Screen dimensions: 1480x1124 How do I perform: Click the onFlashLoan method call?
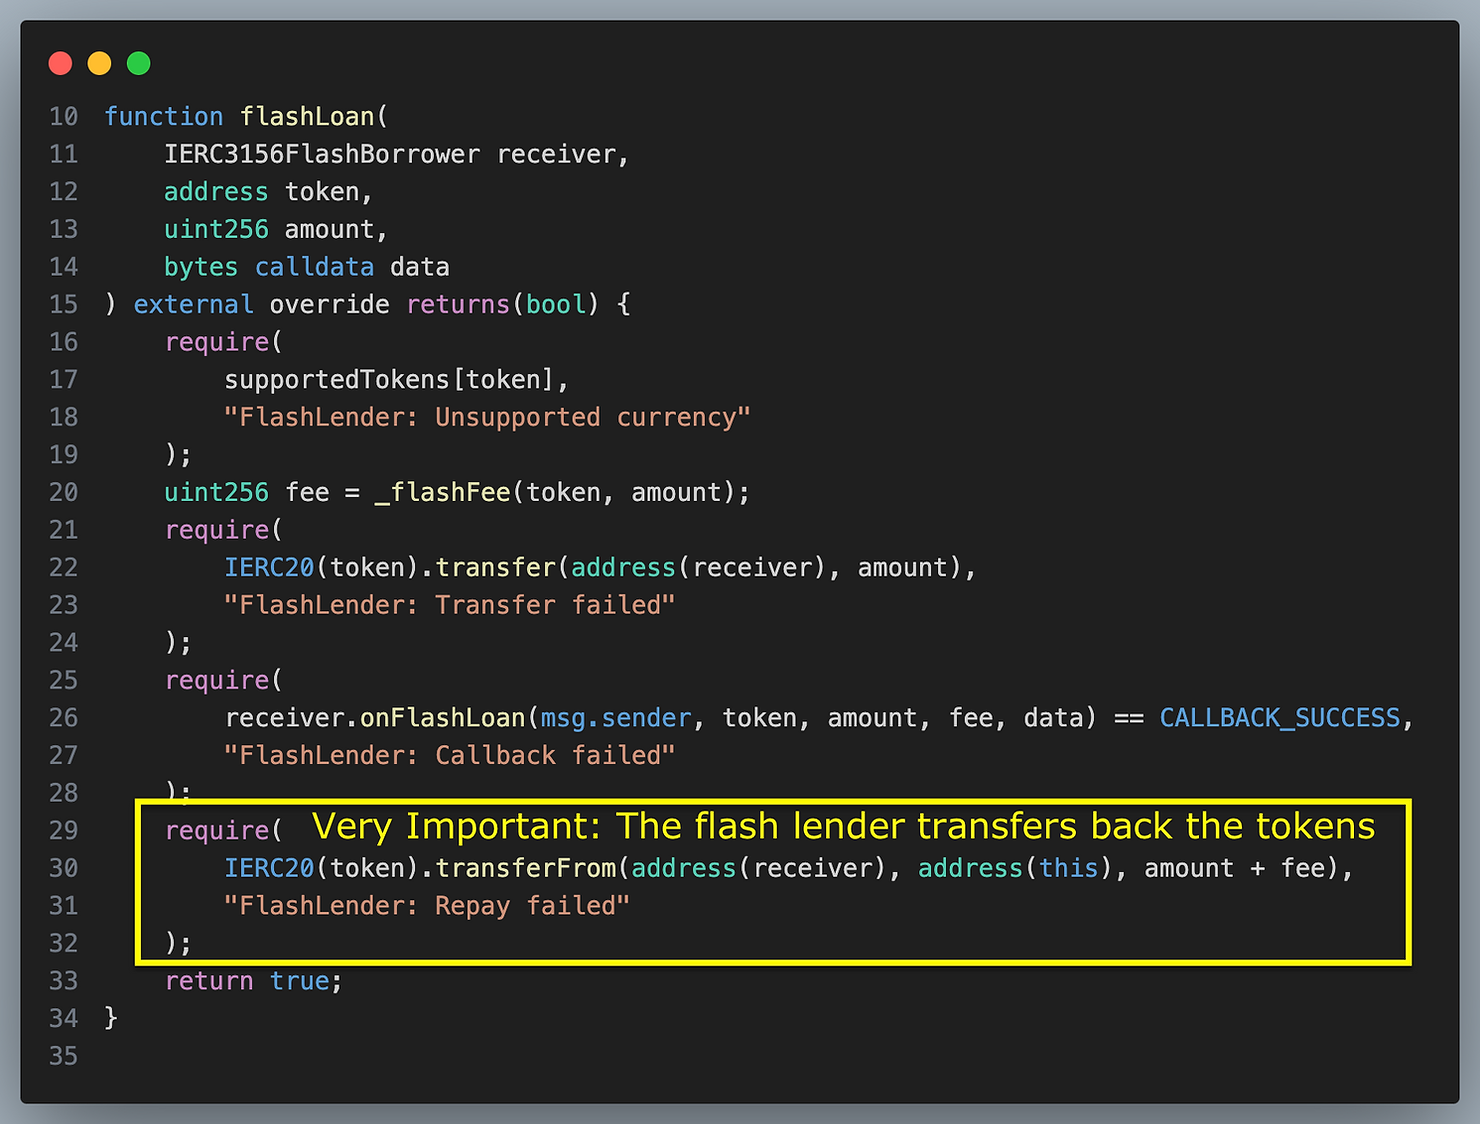coord(442,718)
